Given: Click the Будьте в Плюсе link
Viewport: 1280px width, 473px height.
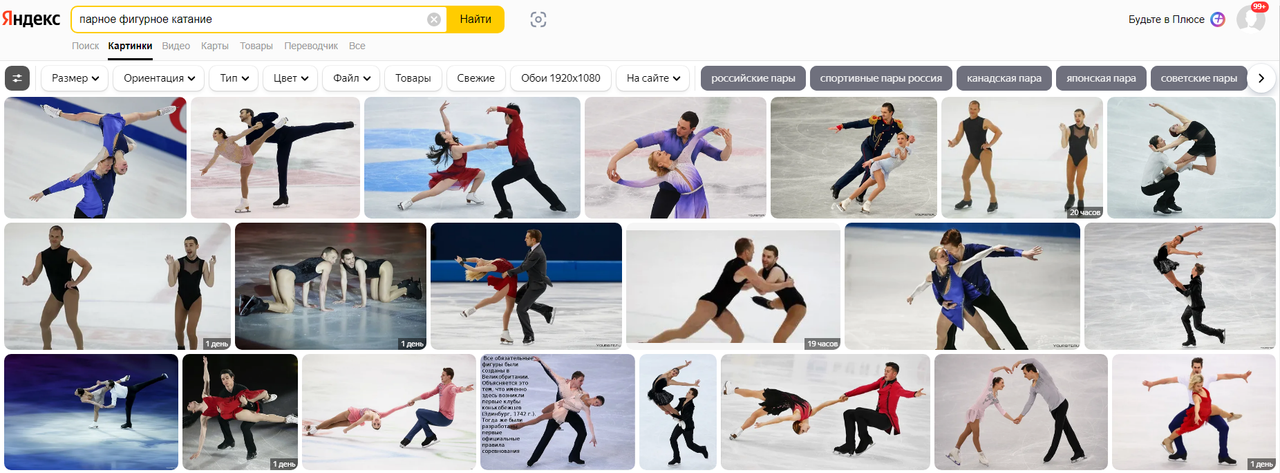Looking at the screenshot, I should pos(1166,19).
